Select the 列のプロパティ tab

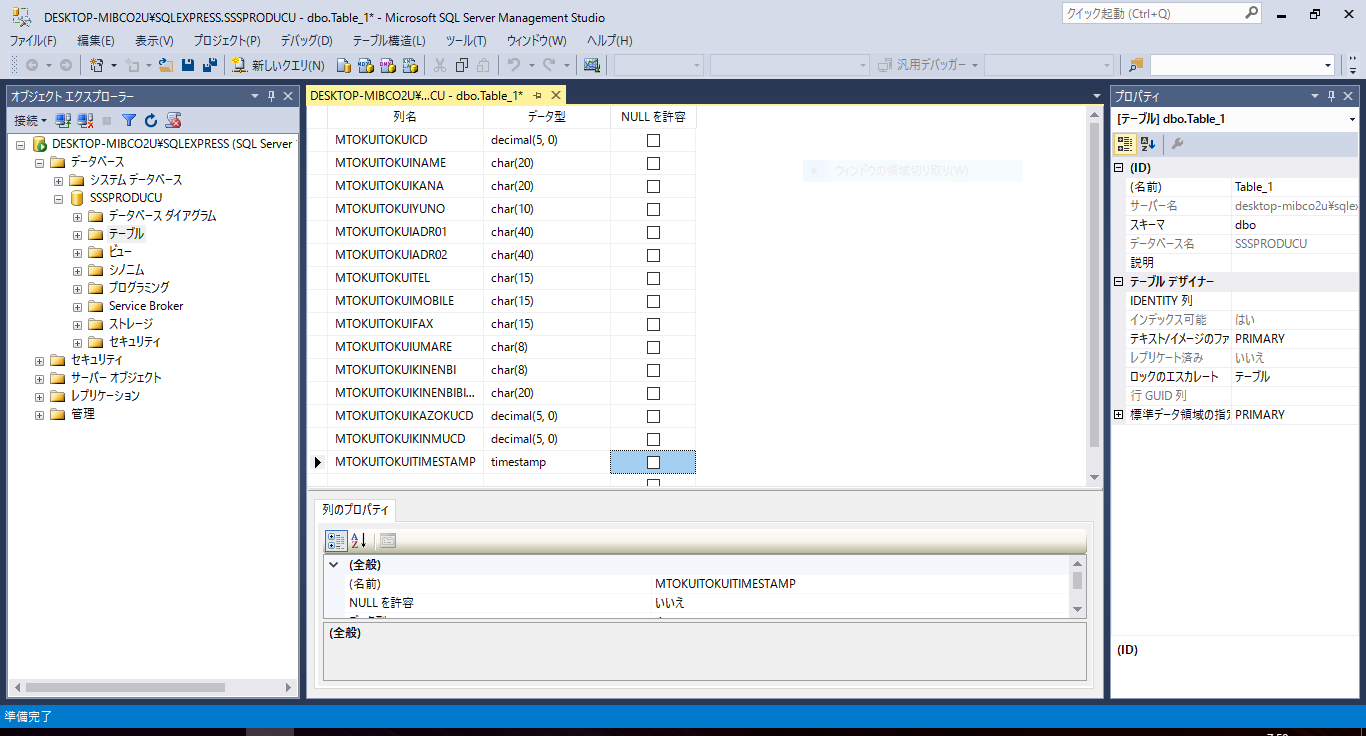click(355, 510)
